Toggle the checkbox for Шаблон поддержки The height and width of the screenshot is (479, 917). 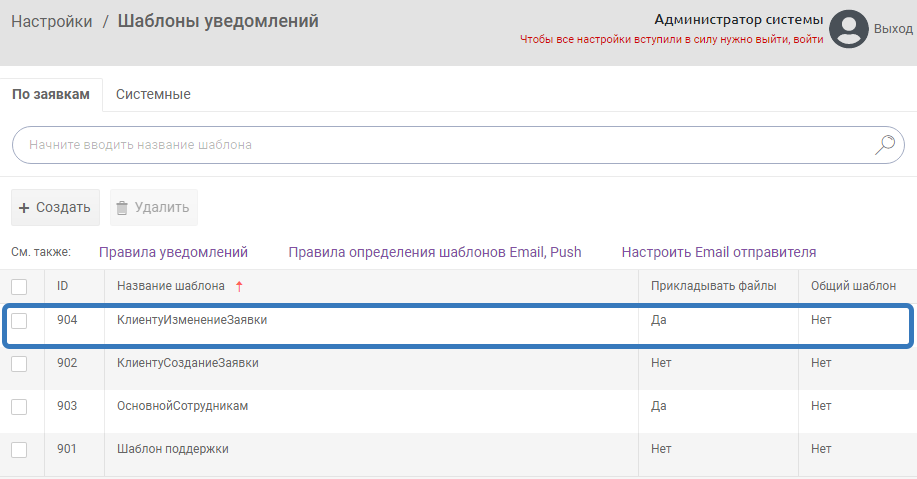click(20, 450)
